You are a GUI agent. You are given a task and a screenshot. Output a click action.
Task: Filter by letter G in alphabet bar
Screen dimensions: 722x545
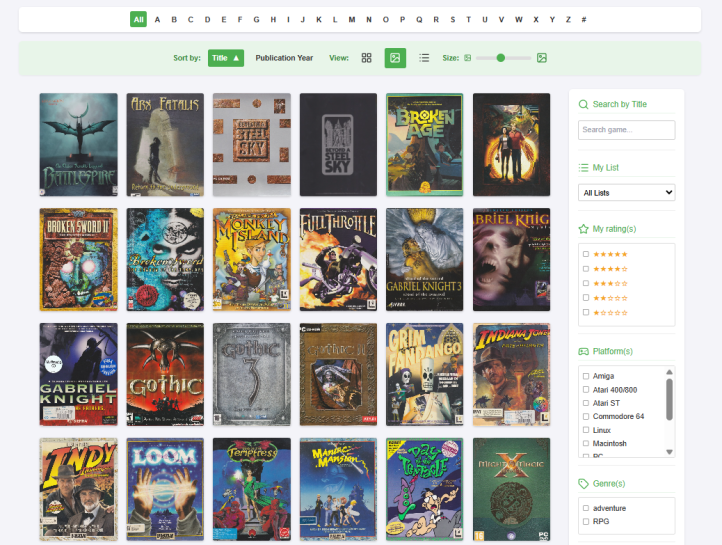[x=256, y=19]
